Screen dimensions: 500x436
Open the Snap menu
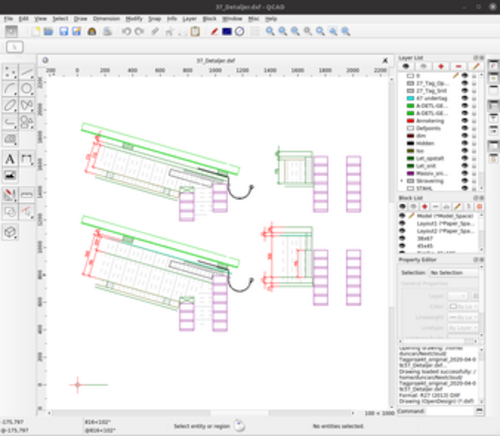click(155, 19)
